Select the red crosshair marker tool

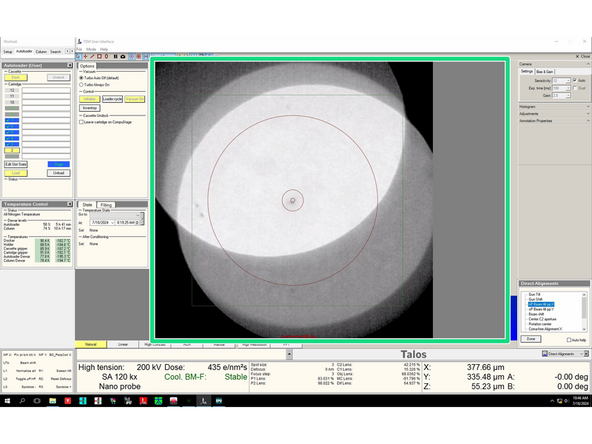(x=86, y=57)
